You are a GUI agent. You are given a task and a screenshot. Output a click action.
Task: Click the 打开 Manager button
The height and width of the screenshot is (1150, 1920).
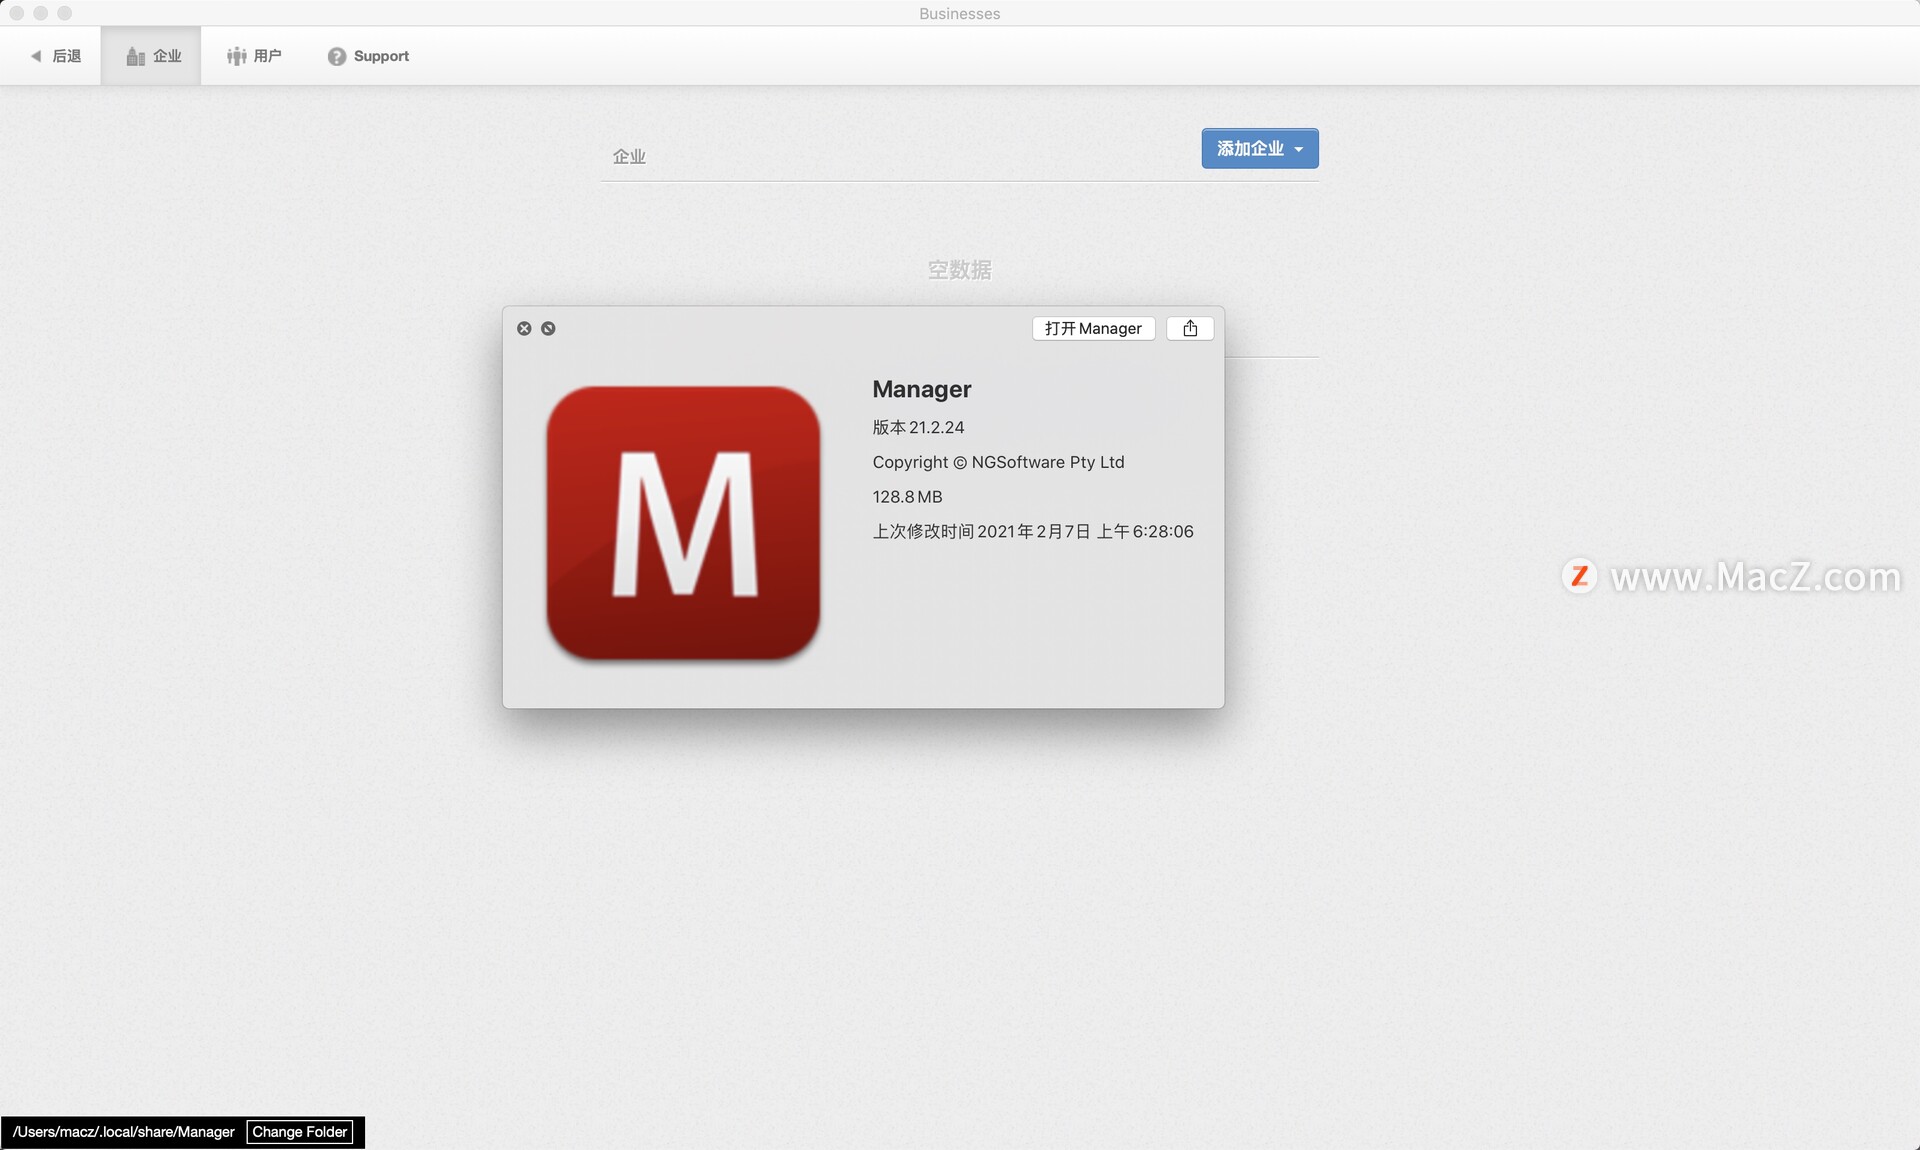1093,328
